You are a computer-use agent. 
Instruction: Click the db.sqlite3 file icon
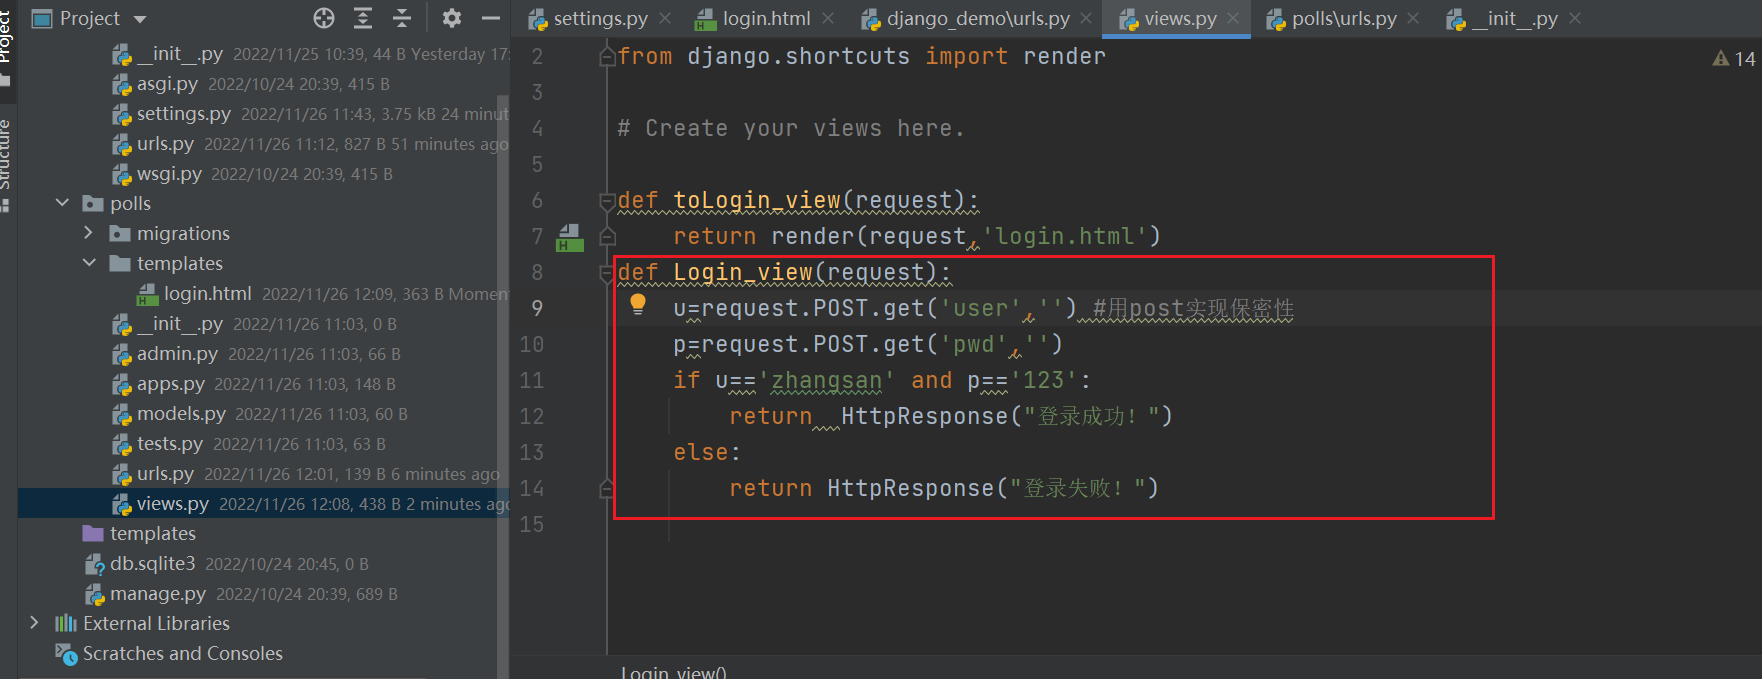(x=94, y=564)
